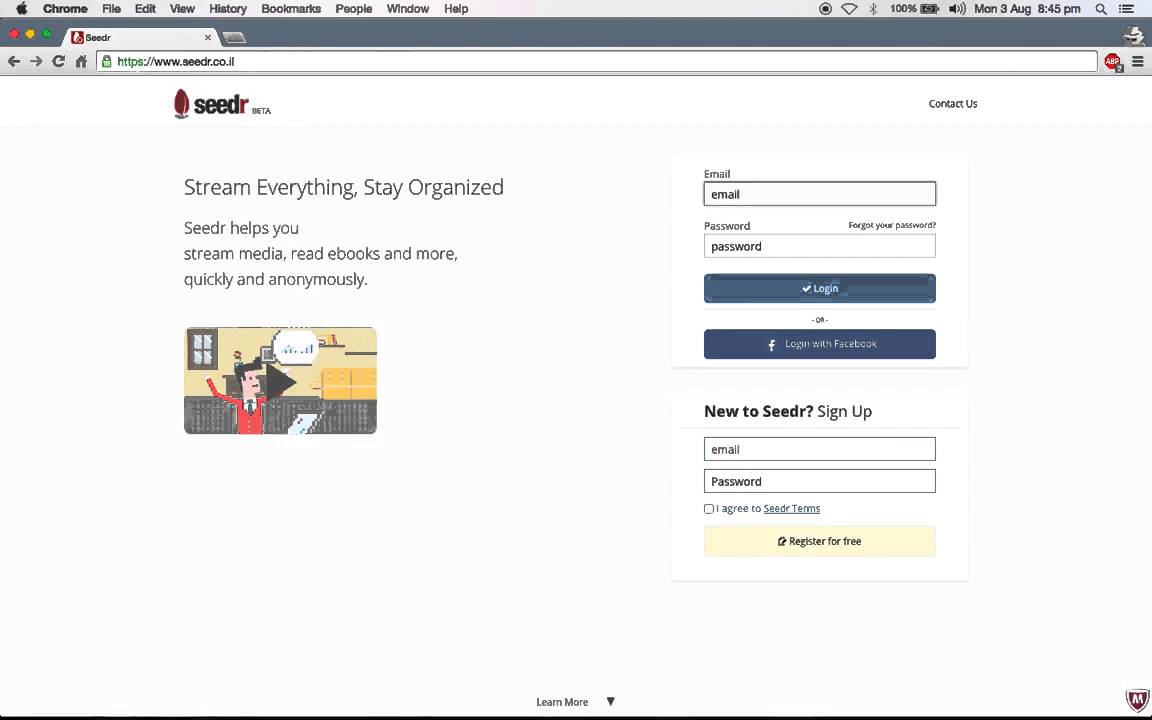Click the sign up Password field
Viewport: 1152px width, 720px height.
[x=820, y=481]
